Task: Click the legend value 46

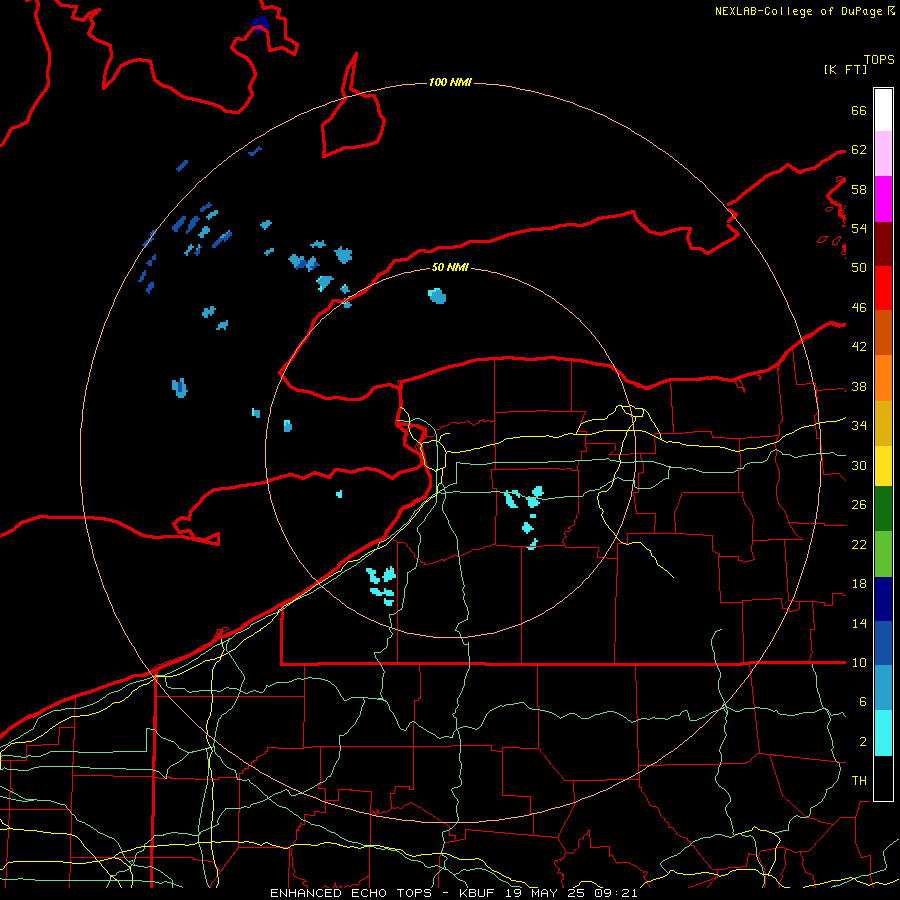Action: 859,308
